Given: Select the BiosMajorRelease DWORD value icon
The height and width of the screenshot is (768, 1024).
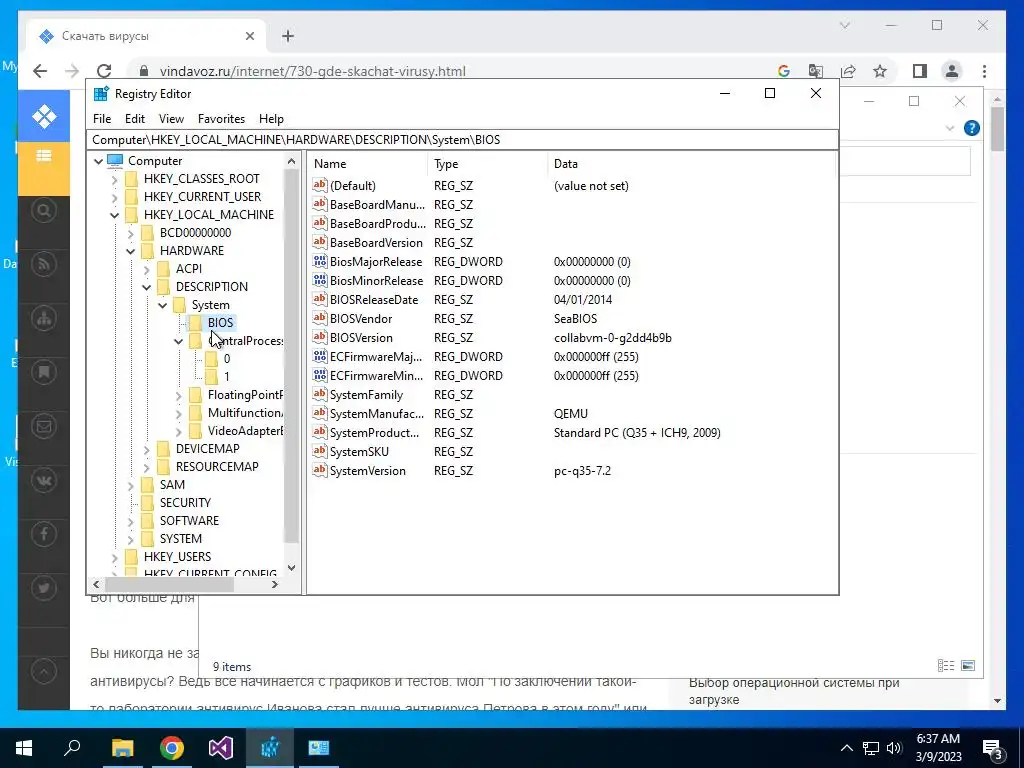Looking at the screenshot, I should [x=319, y=261].
